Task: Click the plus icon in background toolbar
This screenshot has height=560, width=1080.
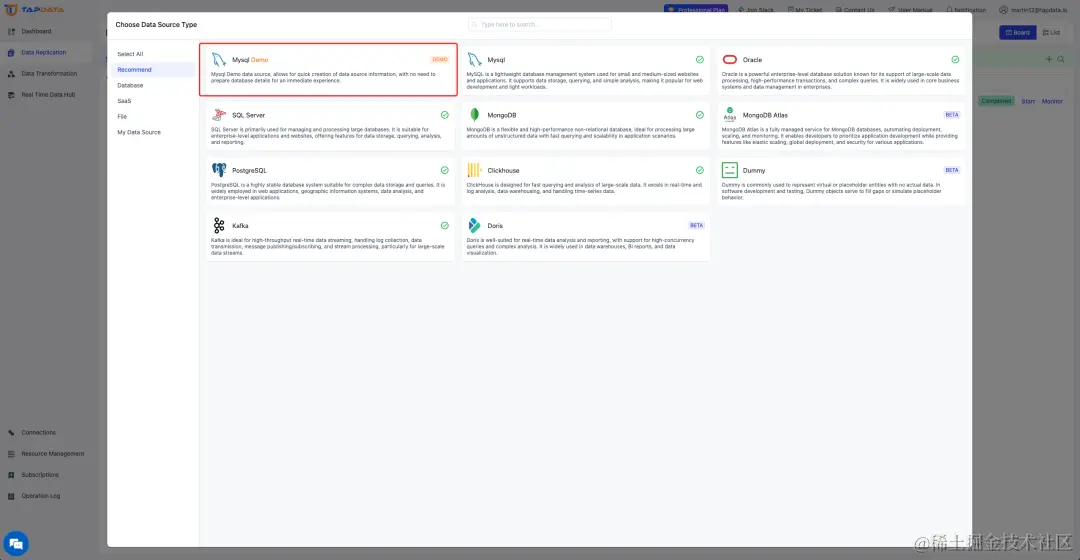Action: click(x=1049, y=59)
